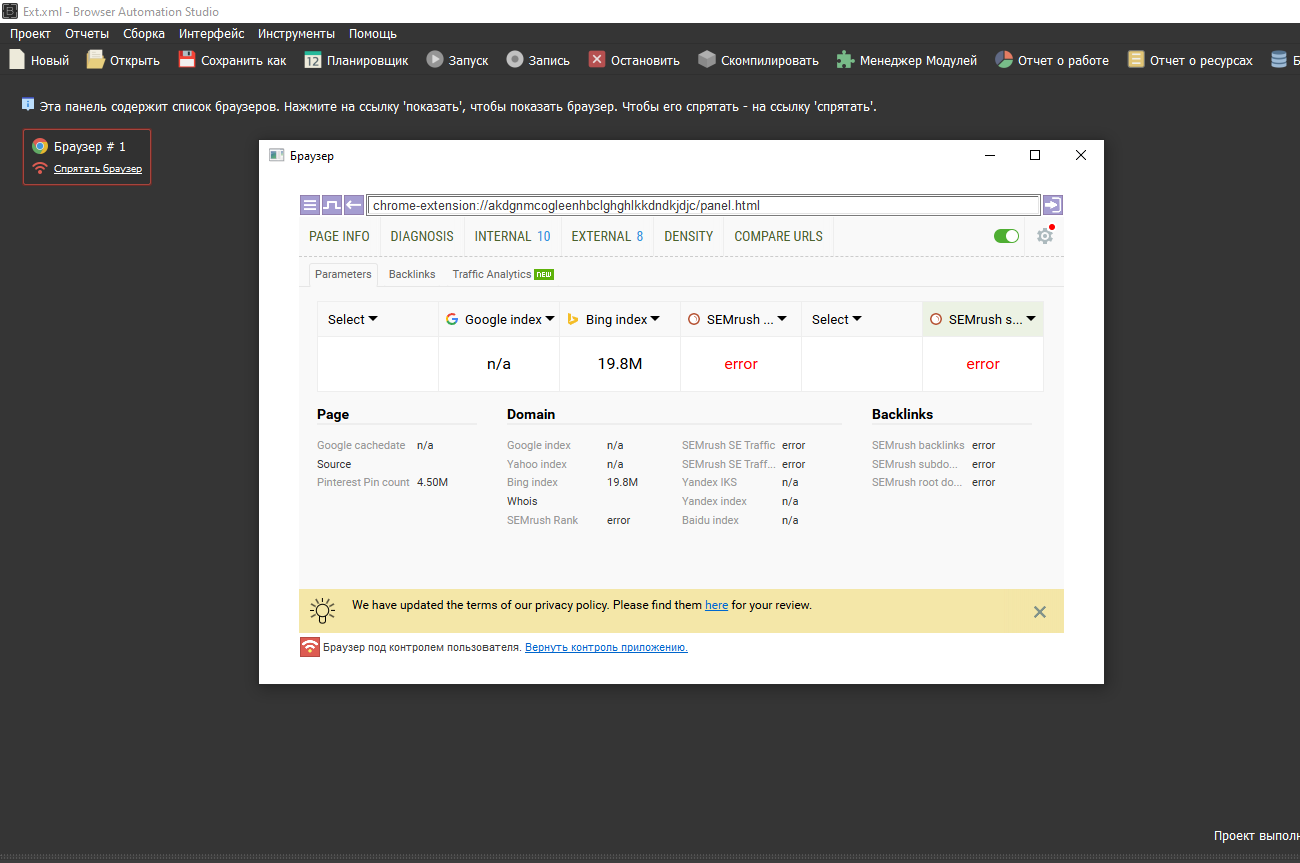Open the first Select parameter dropdown
The image size is (1300, 863).
353,320
